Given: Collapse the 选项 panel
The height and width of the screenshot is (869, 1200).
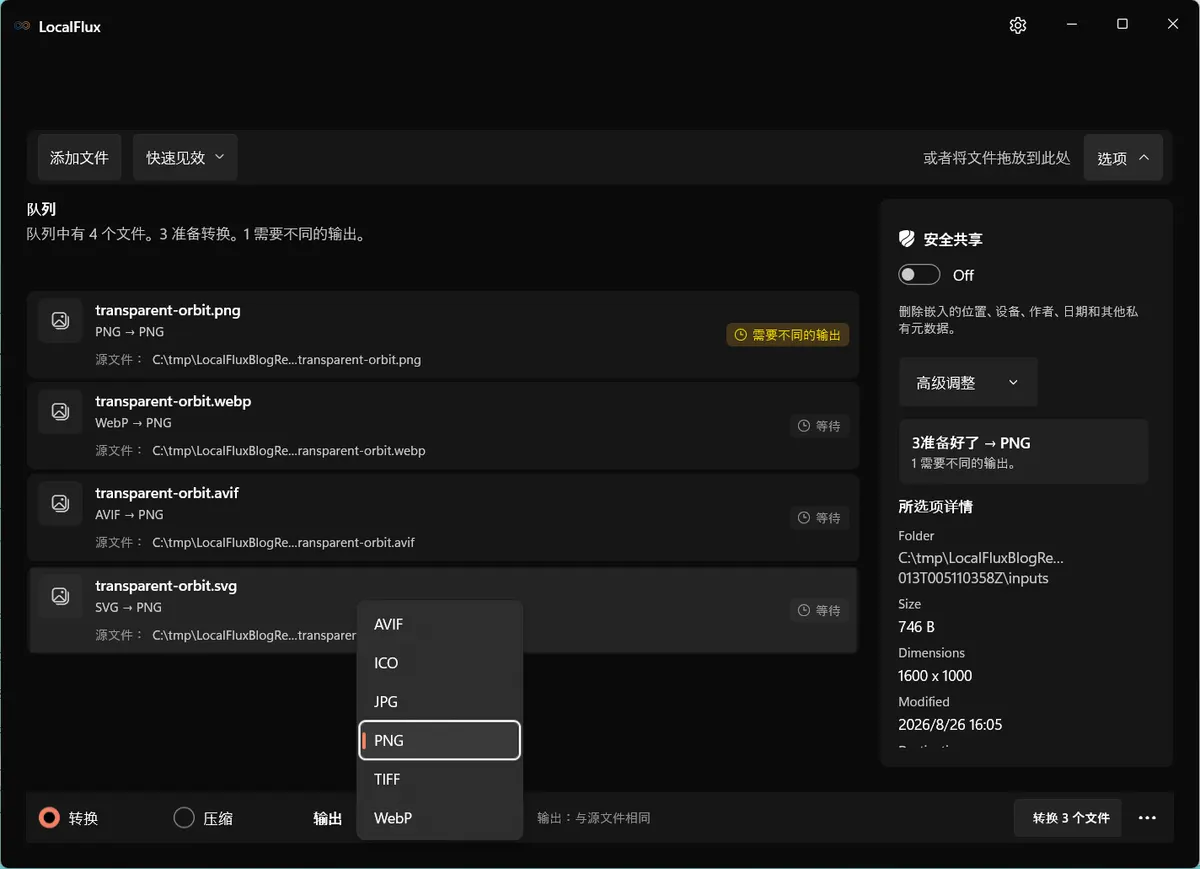Looking at the screenshot, I should coord(1123,157).
